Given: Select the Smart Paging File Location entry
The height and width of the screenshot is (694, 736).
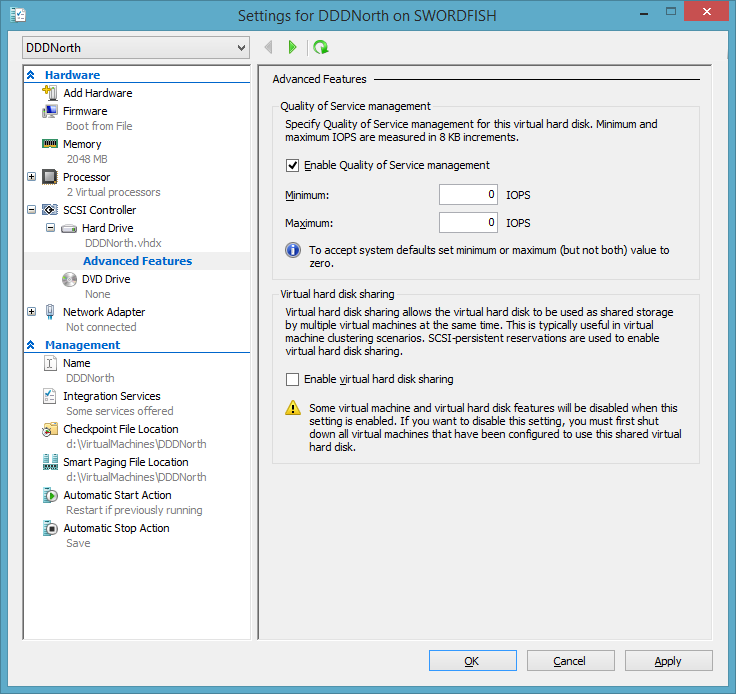Looking at the screenshot, I should coord(126,462).
